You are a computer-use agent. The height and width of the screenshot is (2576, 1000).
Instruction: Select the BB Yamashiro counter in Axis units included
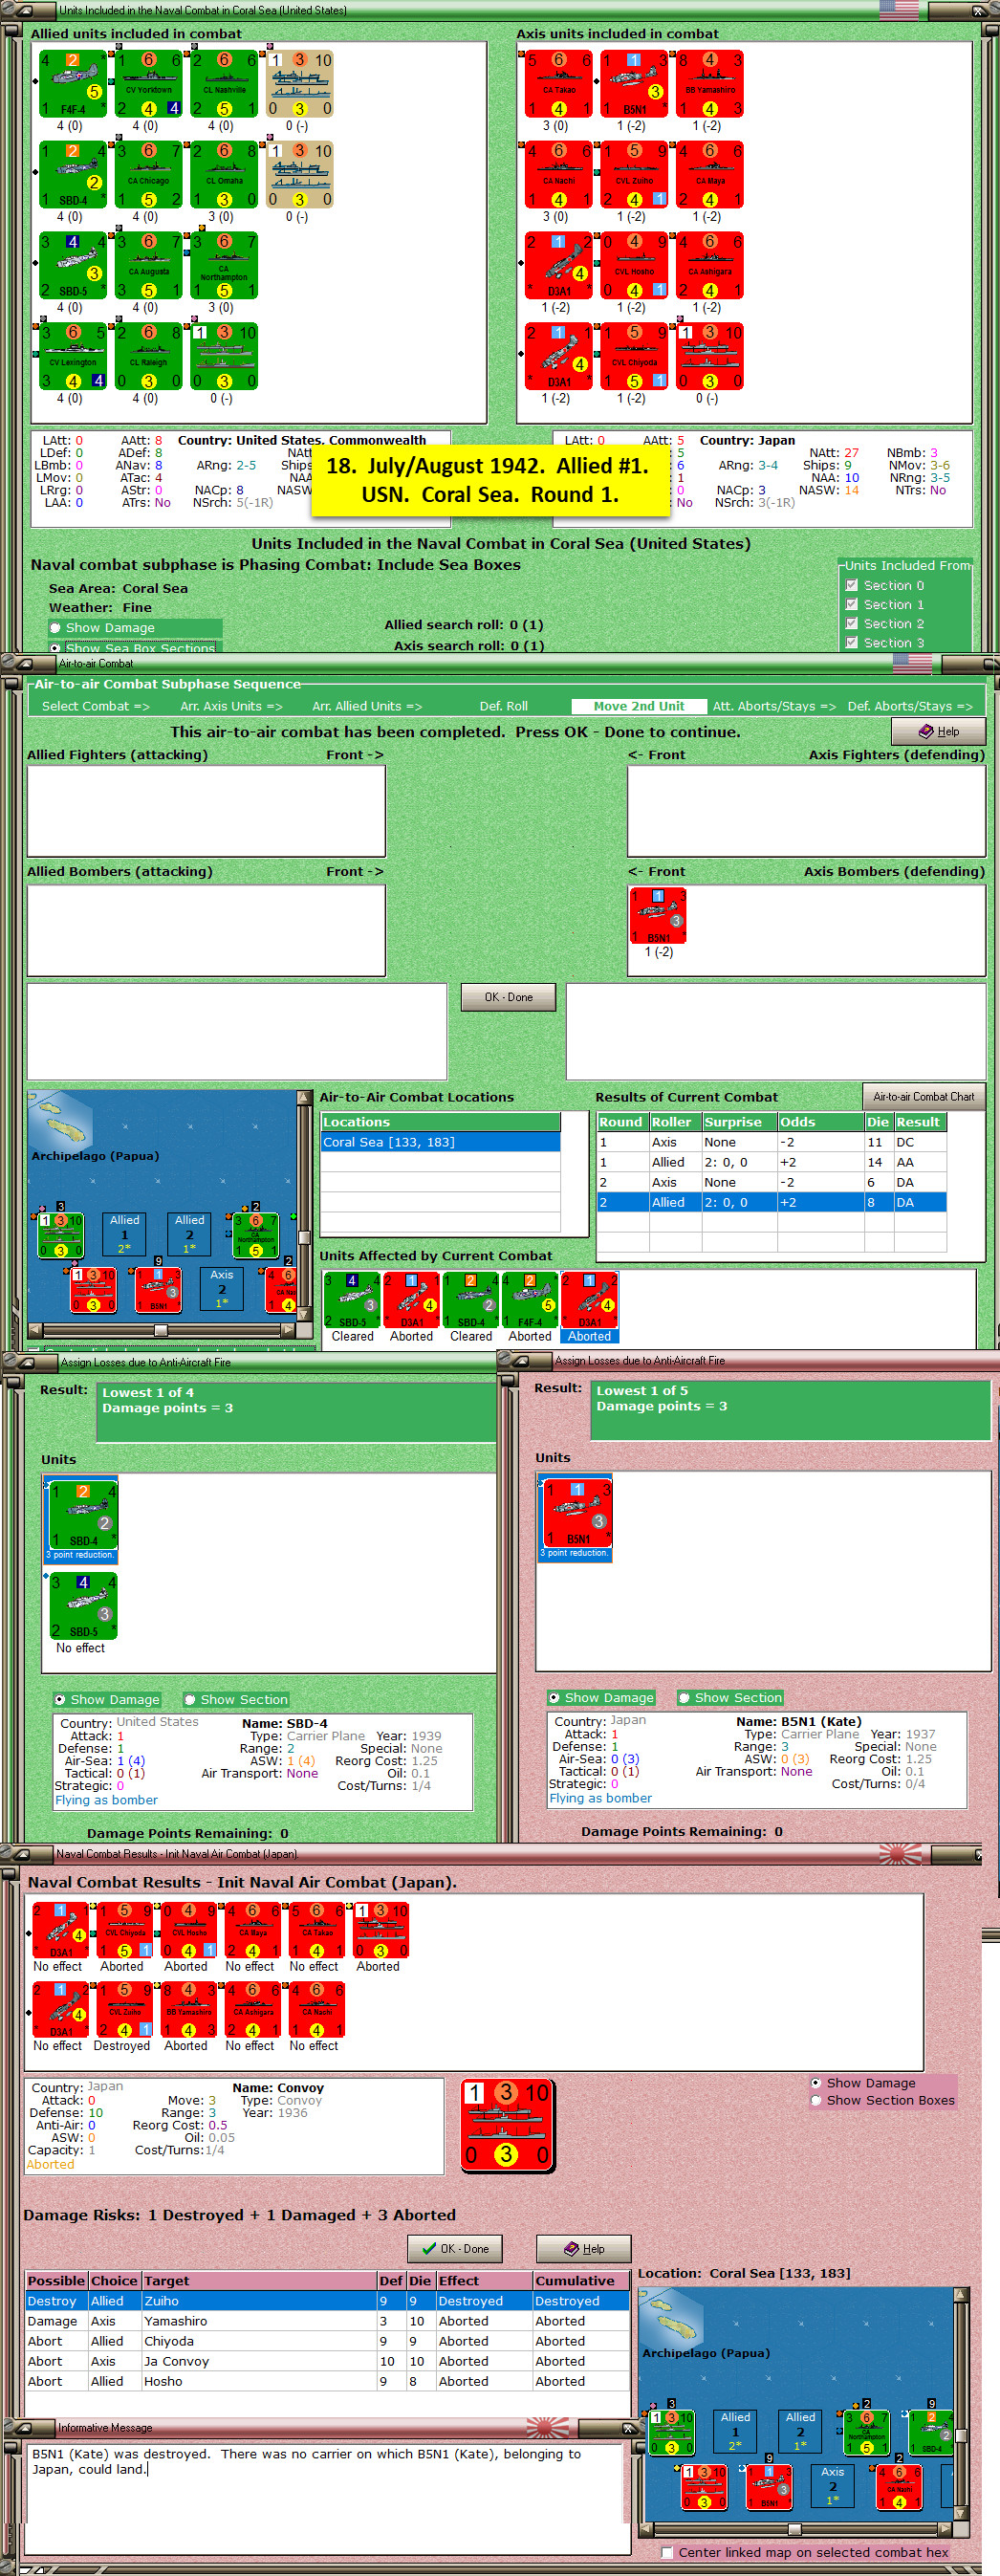tap(710, 84)
